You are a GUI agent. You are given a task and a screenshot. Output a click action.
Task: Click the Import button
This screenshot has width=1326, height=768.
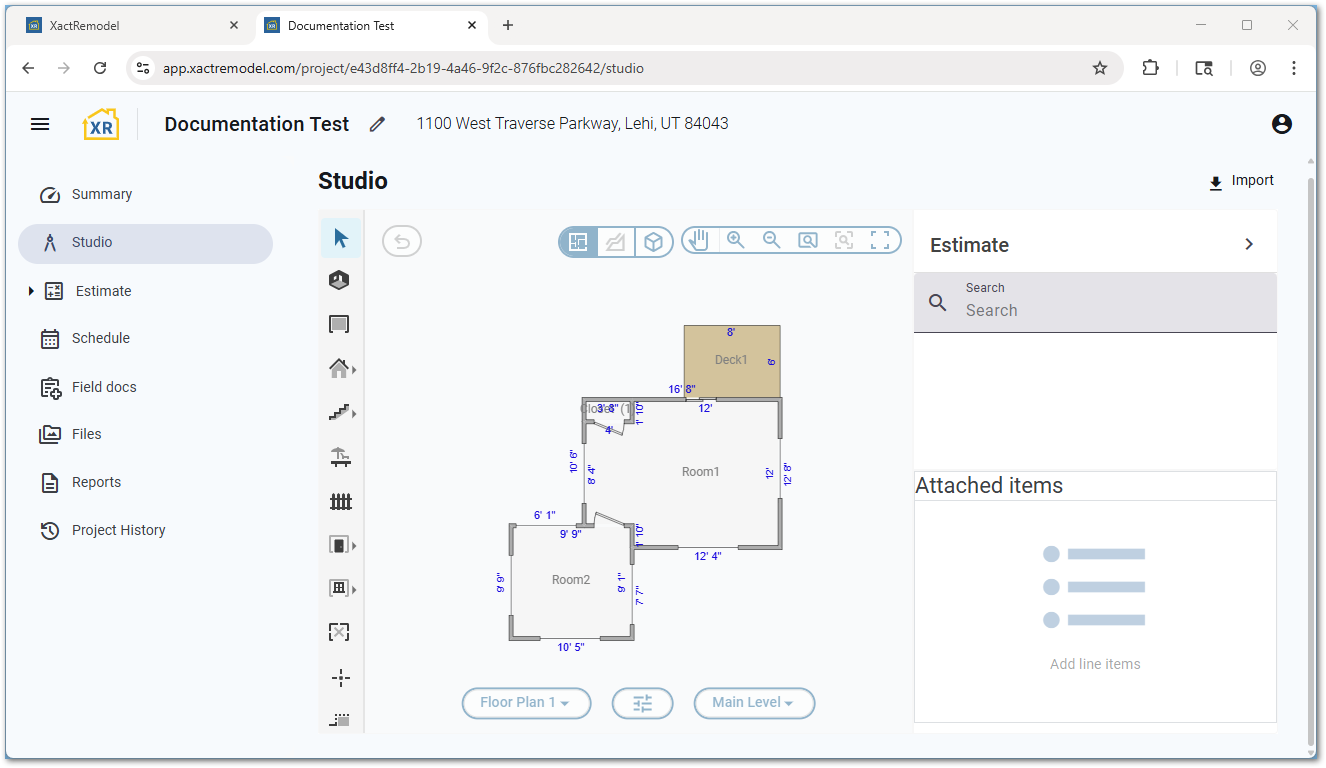pyautogui.click(x=1241, y=181)
